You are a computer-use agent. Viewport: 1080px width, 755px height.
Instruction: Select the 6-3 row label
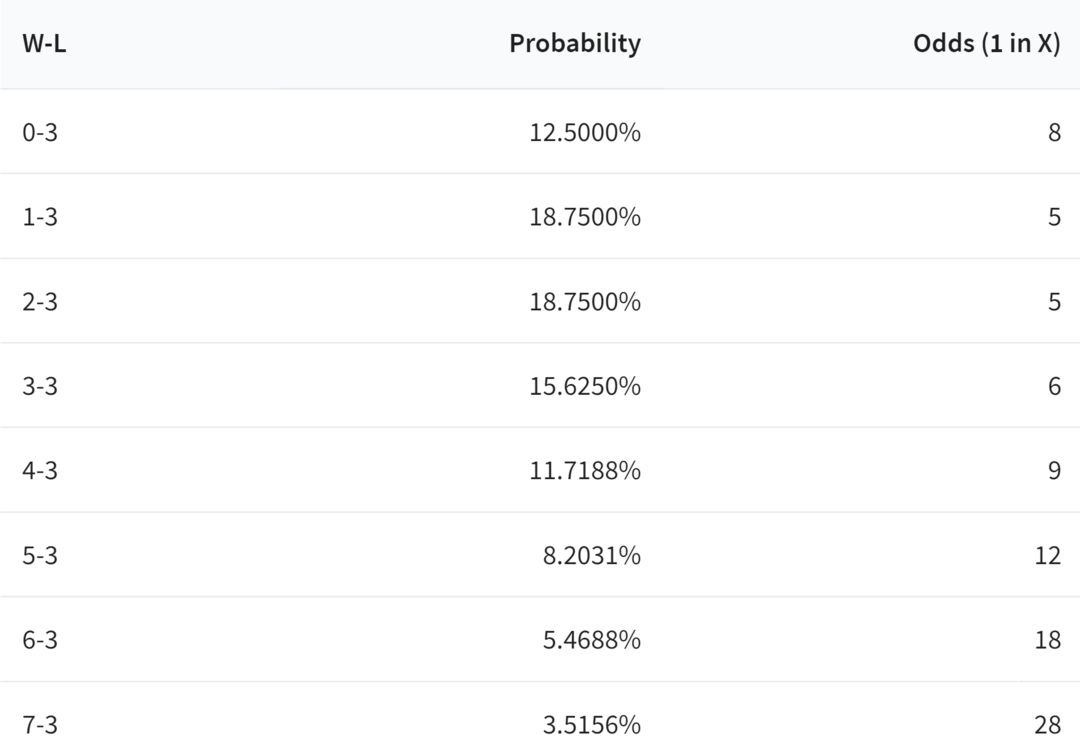point(40,639)
